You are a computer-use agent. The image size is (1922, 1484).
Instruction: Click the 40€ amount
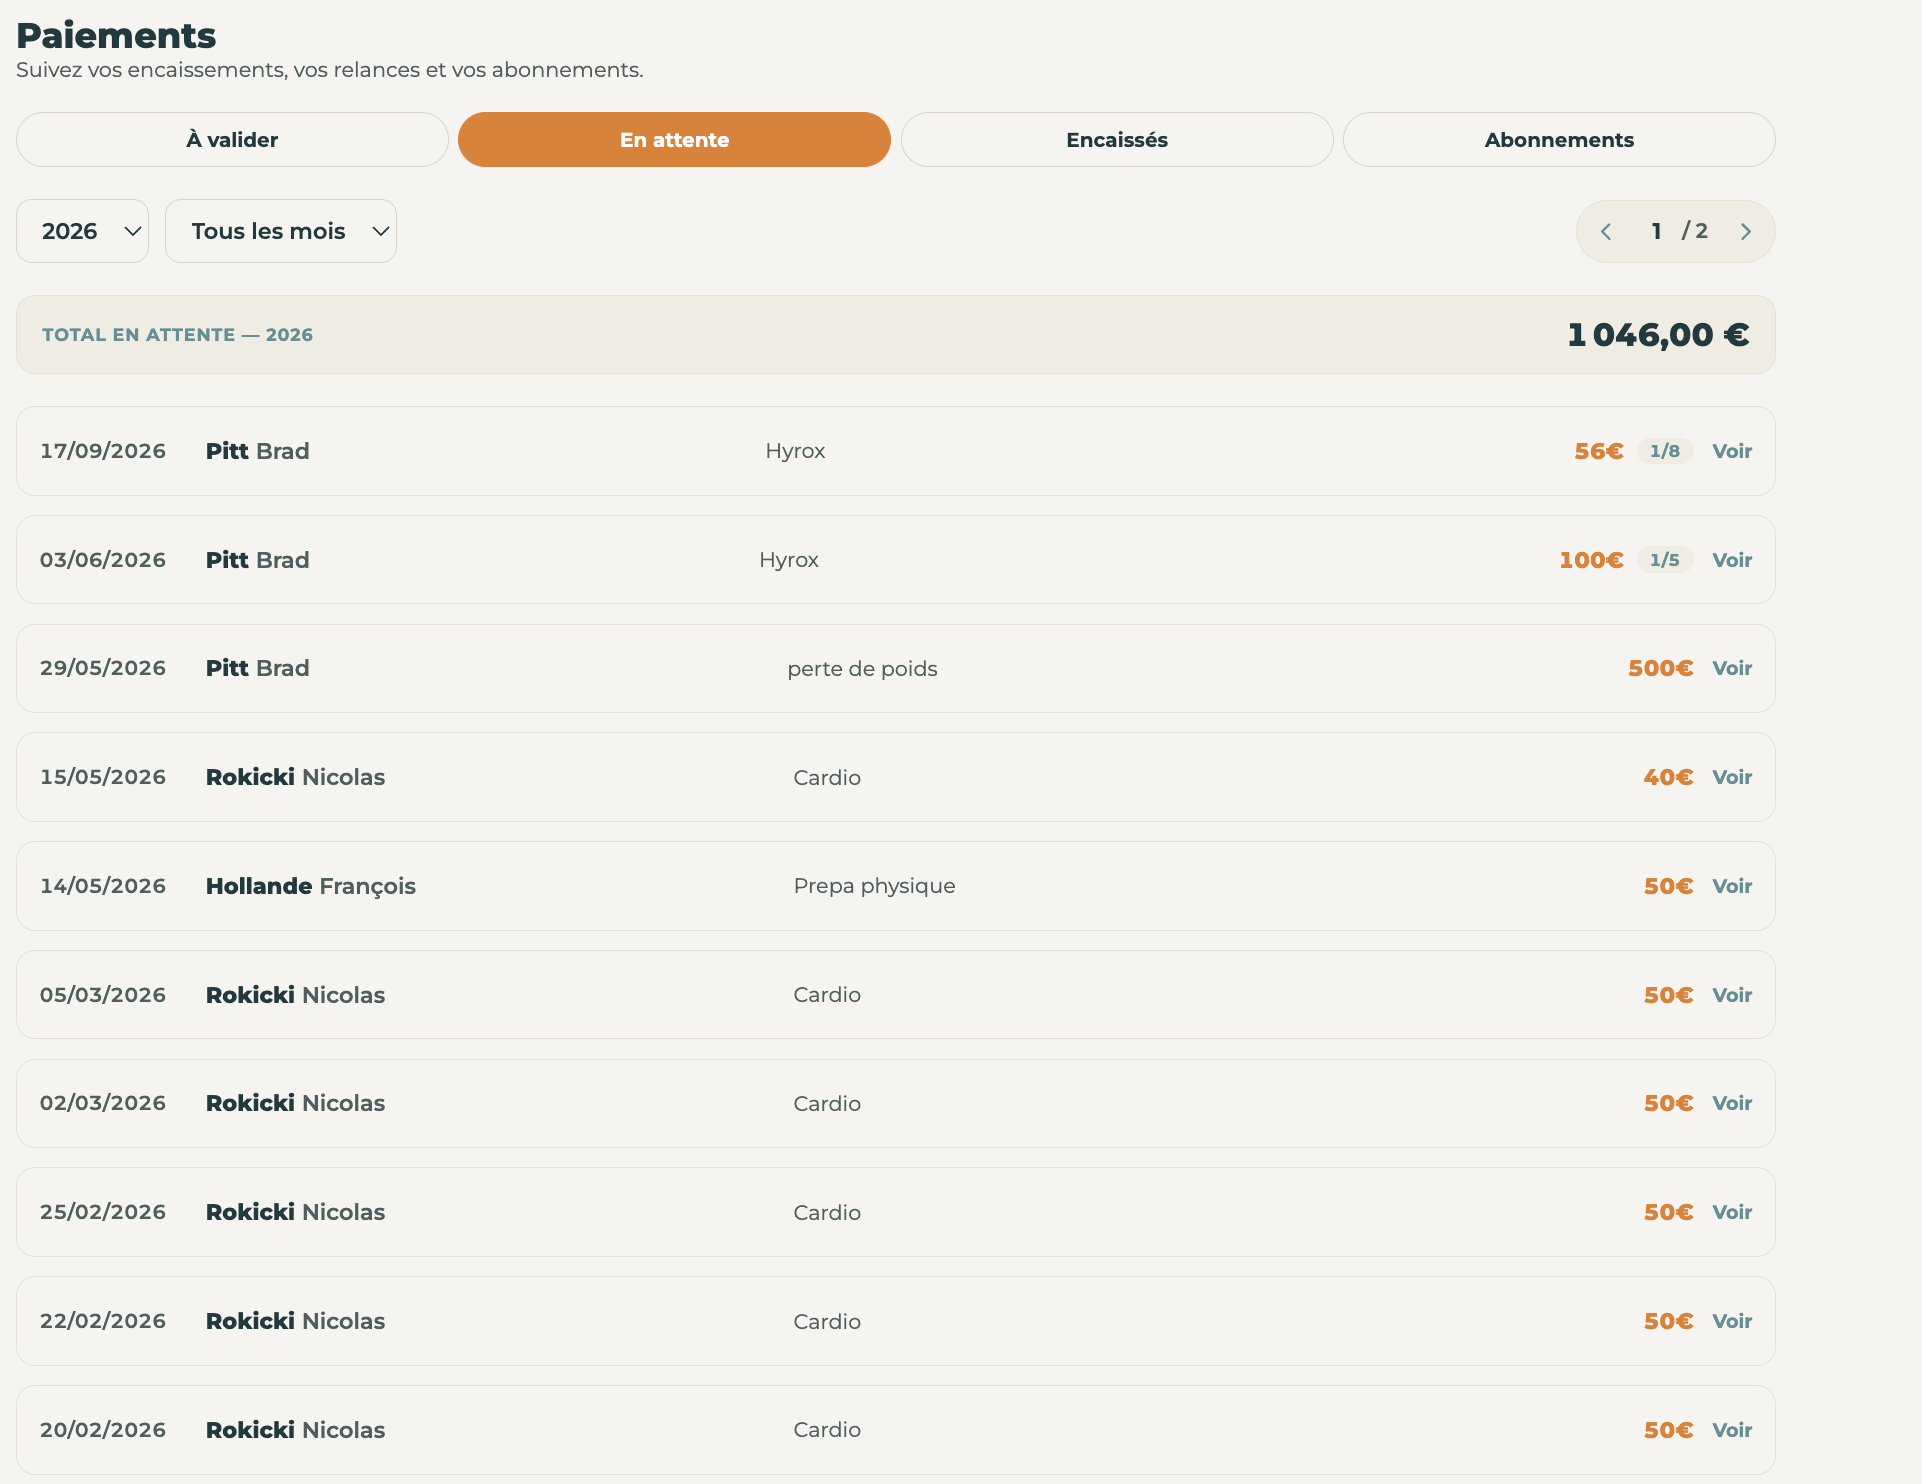coord(1668,777)
